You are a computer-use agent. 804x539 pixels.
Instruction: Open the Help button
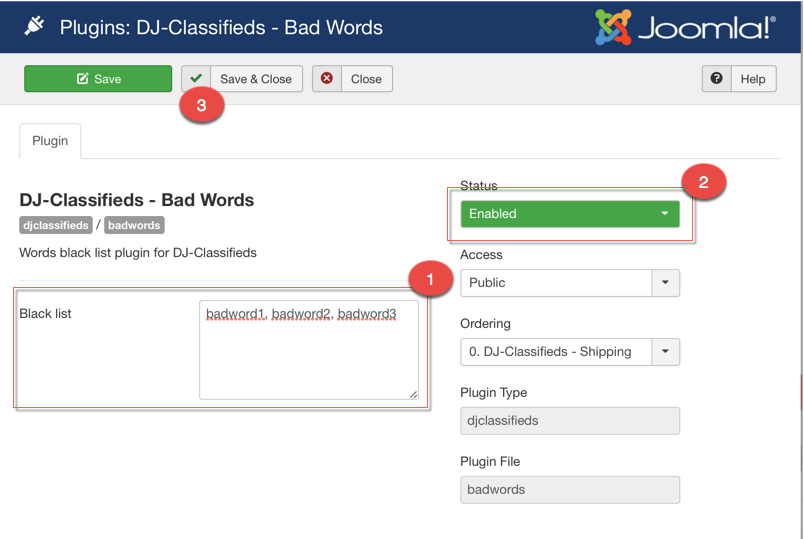point(739,78)
